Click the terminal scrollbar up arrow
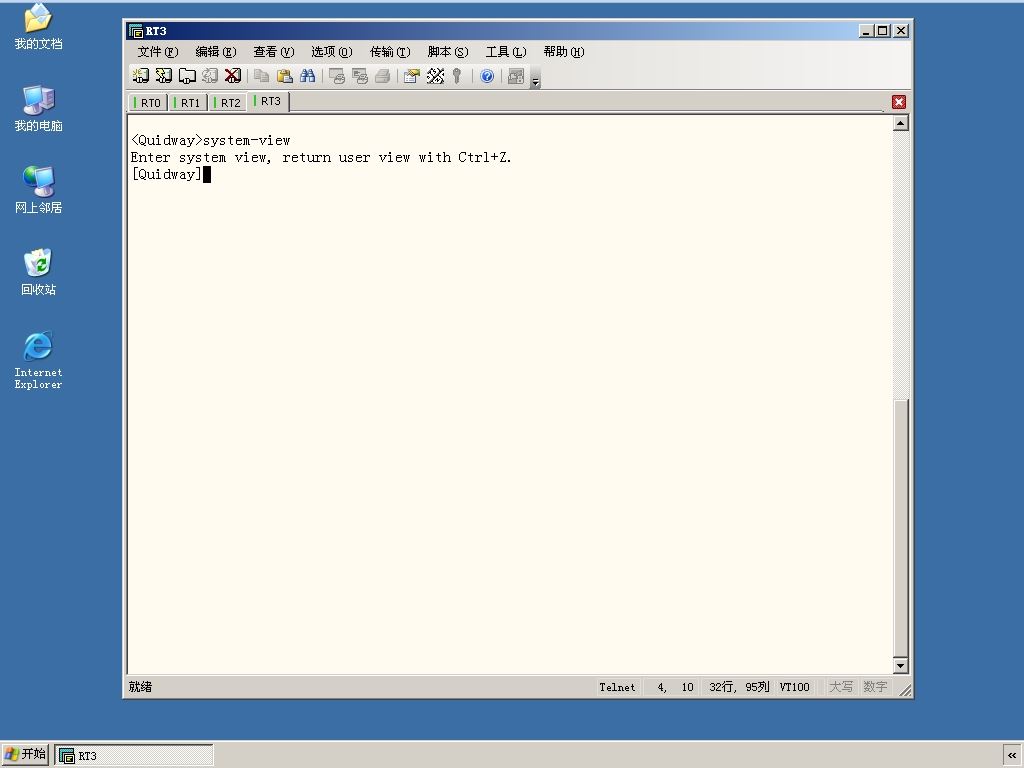 pyautogui.click(x=901, y=123)
